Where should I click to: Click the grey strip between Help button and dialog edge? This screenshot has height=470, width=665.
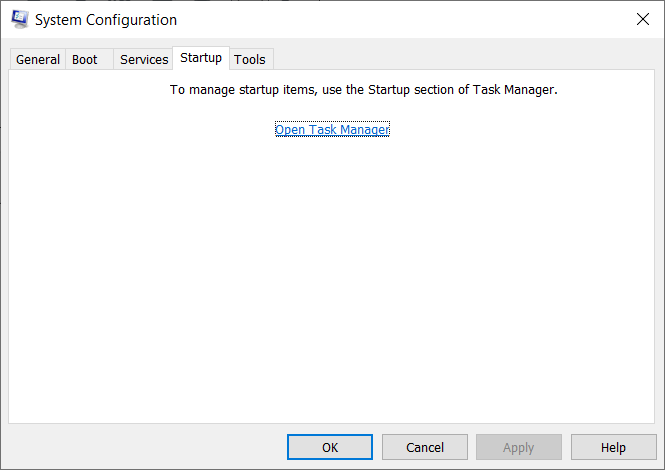[x=660, y=447]
